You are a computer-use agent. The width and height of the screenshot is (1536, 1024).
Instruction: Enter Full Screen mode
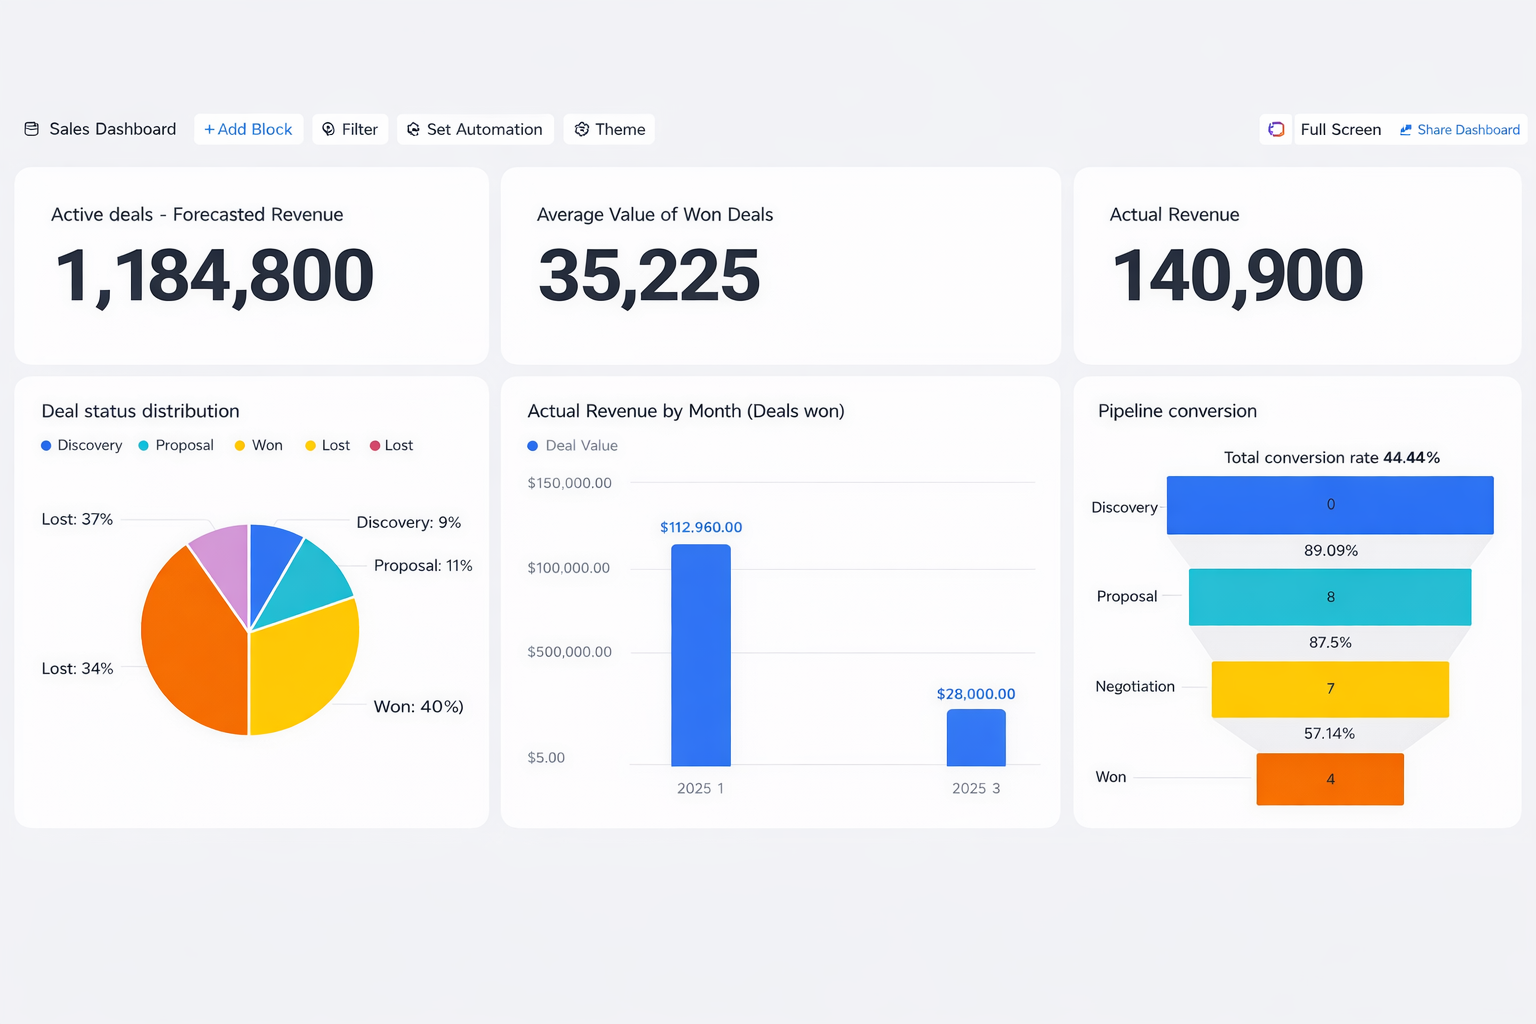(x=1340, y=129)
